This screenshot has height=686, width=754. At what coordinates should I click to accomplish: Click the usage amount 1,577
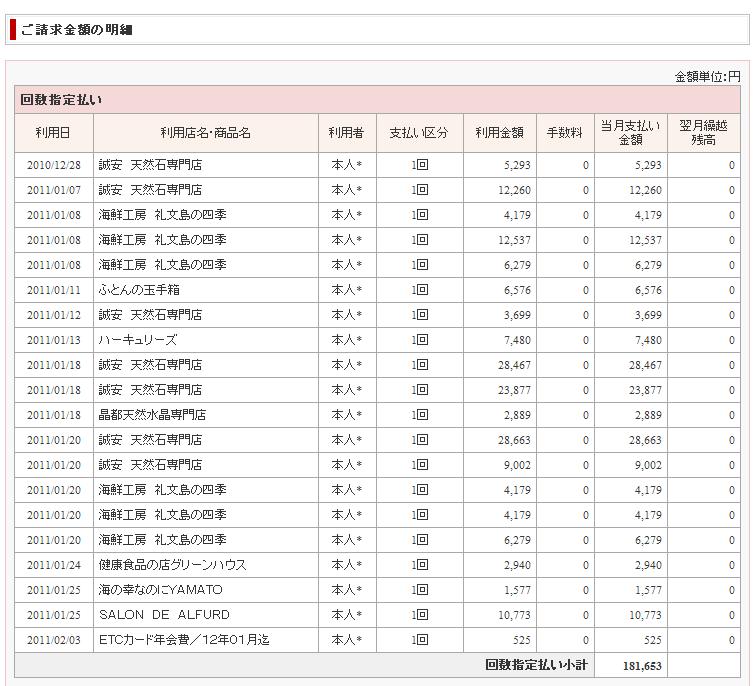517,590
